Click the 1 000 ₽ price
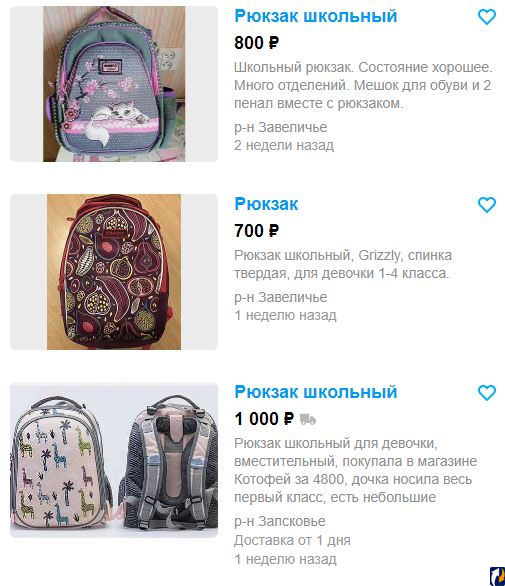This screenshot has height=586, width=505. pos(264,419)
